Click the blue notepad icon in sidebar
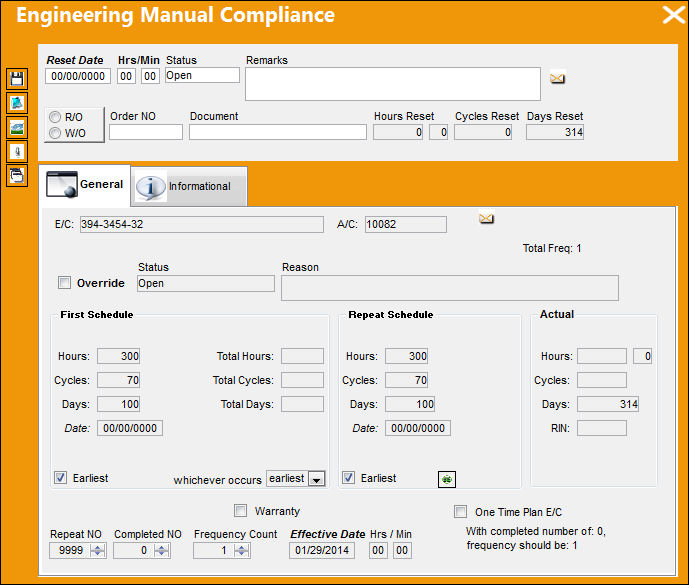Screen dimensions: 689x585 pos(17,103)
